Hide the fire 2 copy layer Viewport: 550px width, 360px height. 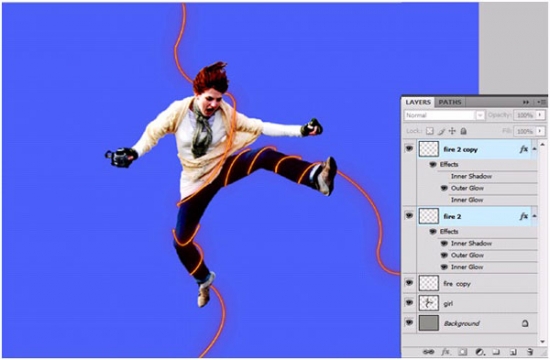coord(409,149)
